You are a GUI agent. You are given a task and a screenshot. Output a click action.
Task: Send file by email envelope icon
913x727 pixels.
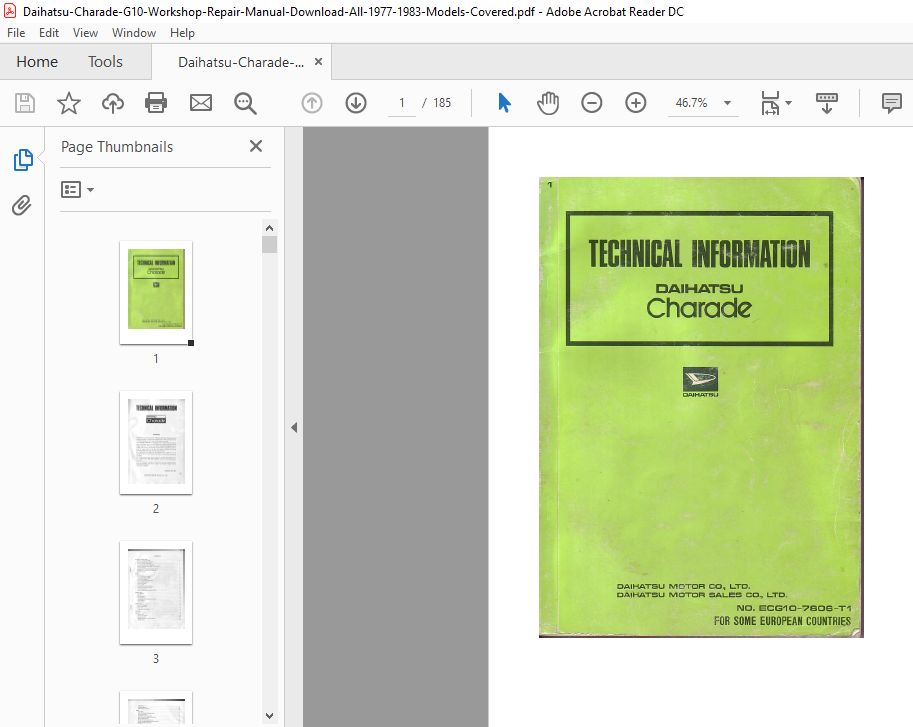[x=201, y=103]
